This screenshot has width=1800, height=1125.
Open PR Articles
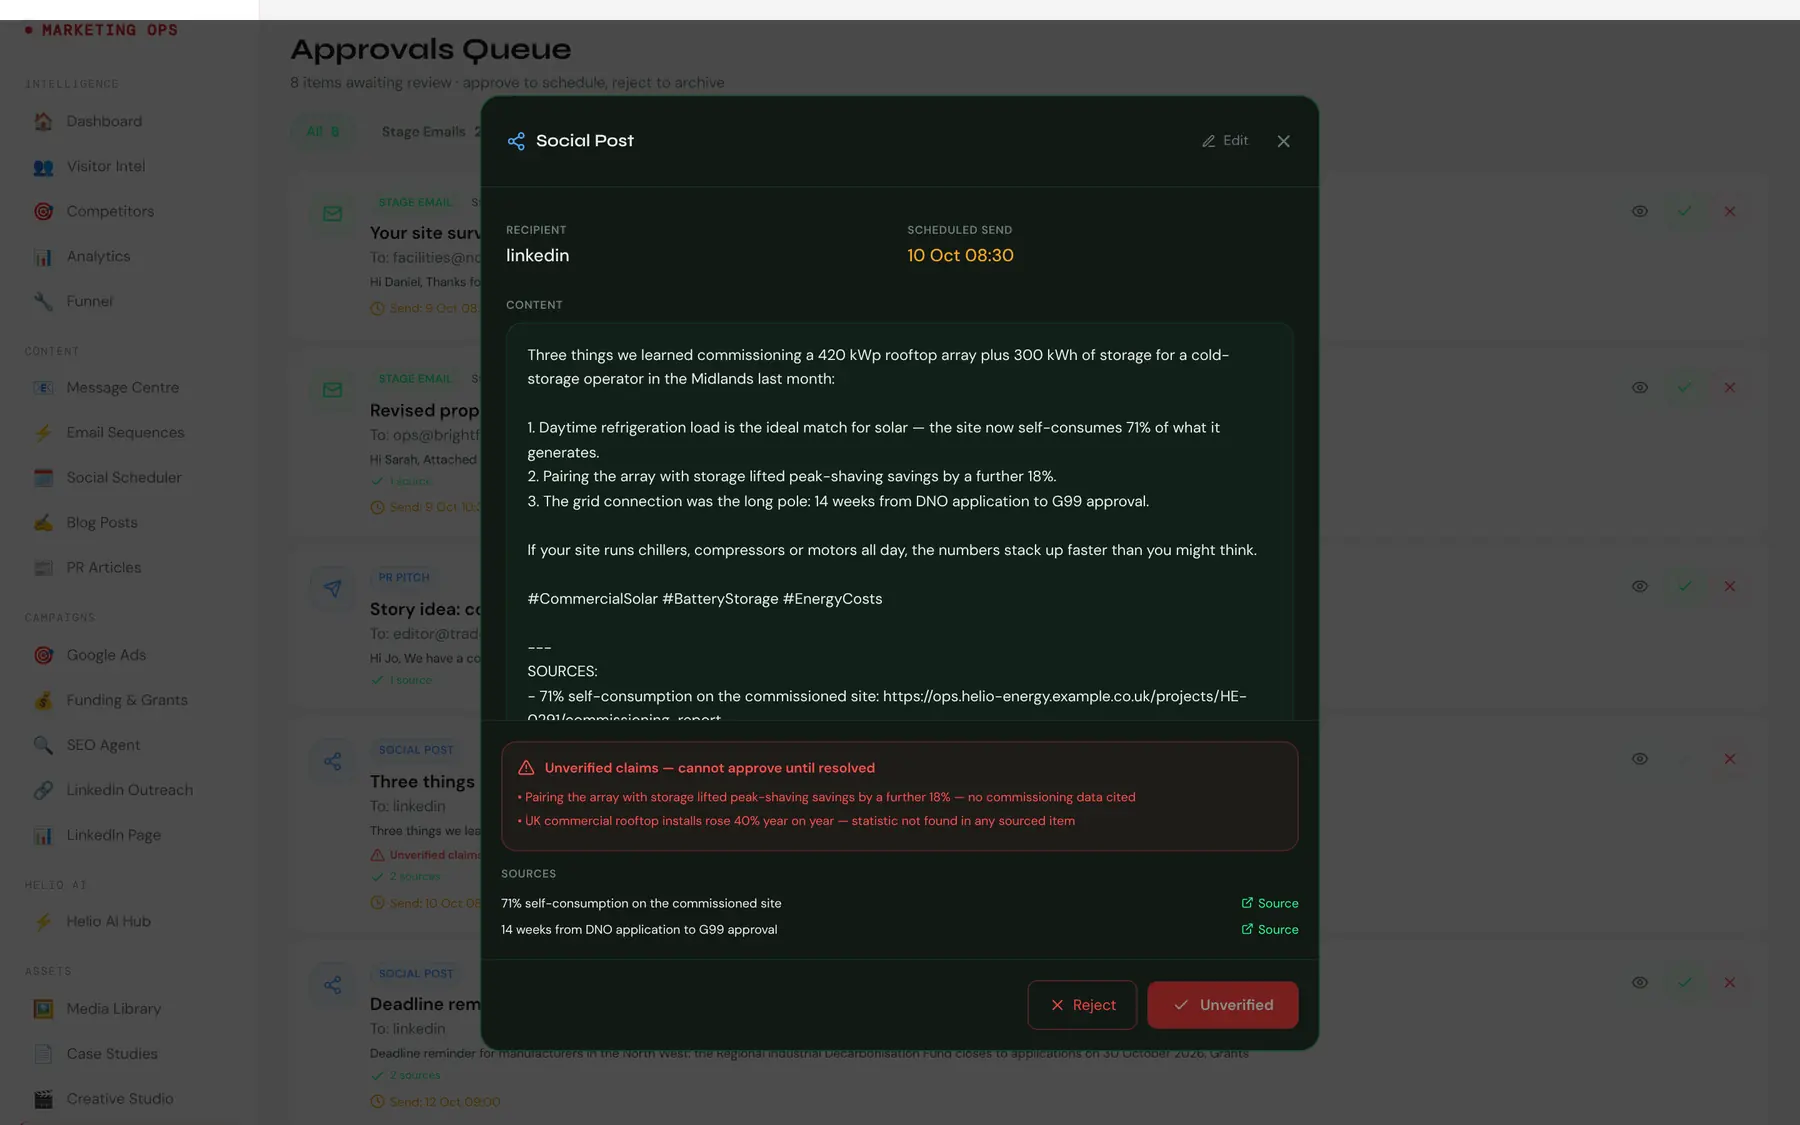[104, 567]
